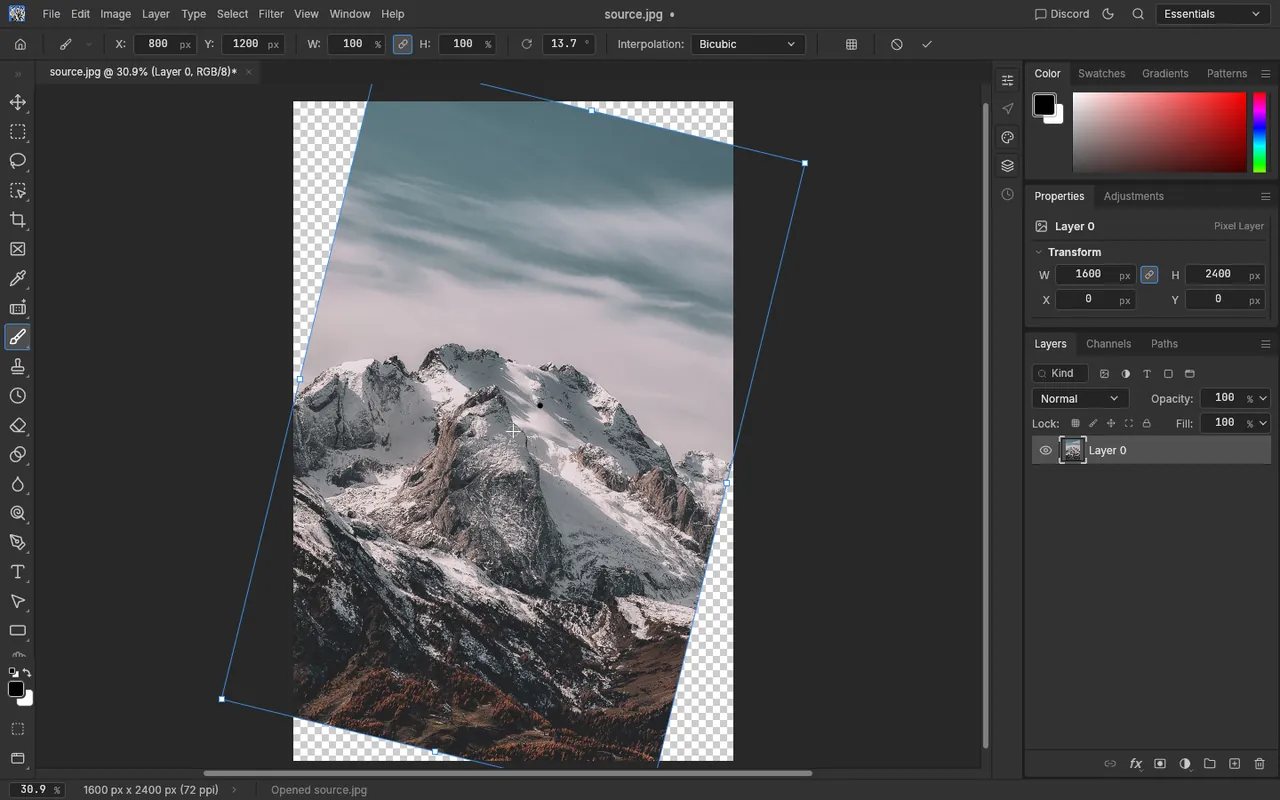
Task: Select the Rectangular Marquee tool
Action: [18, 132]
